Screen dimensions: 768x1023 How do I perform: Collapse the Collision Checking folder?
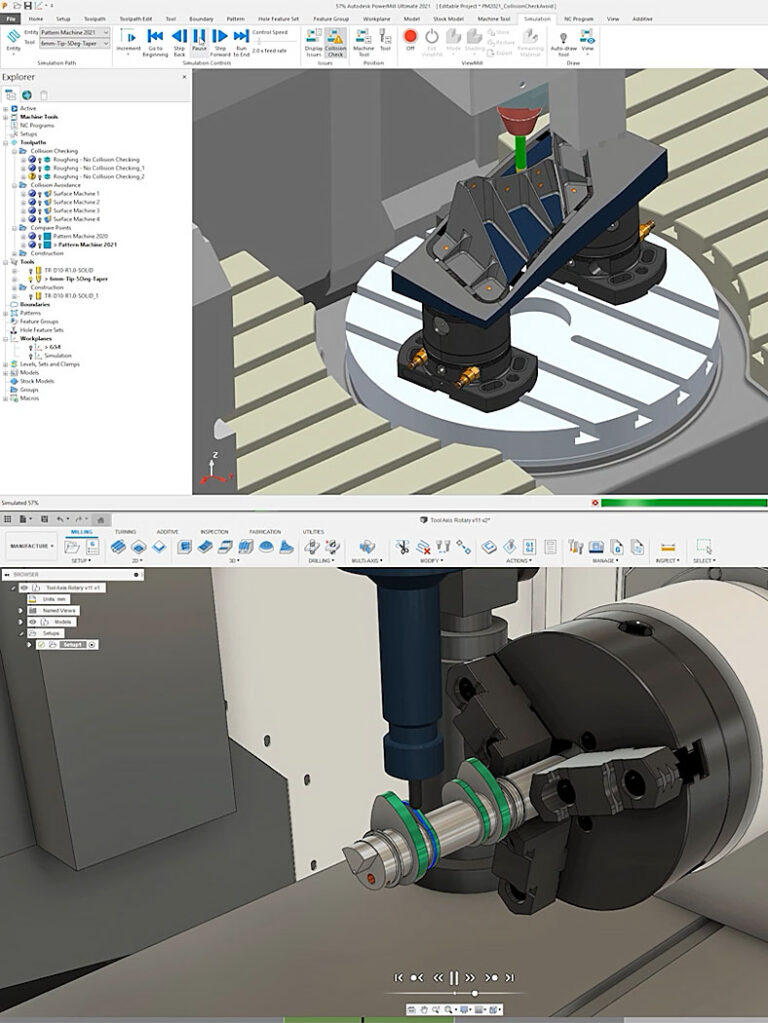click(x=14, y=151)
